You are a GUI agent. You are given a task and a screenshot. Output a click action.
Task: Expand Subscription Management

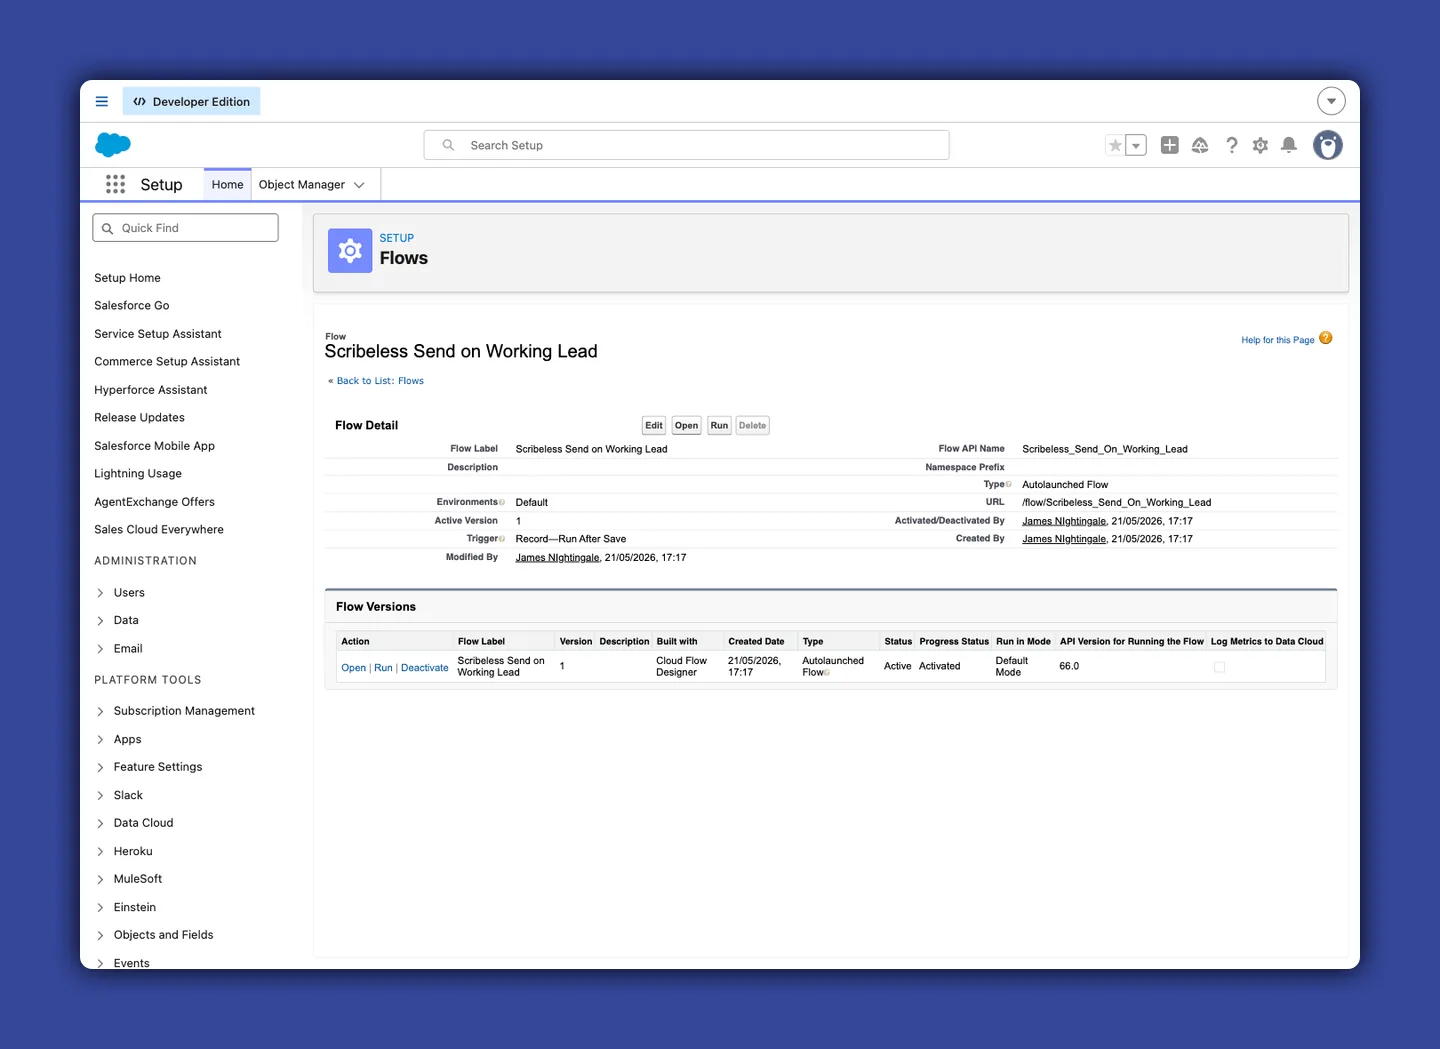pyautogui.click(x=100, y=711)
